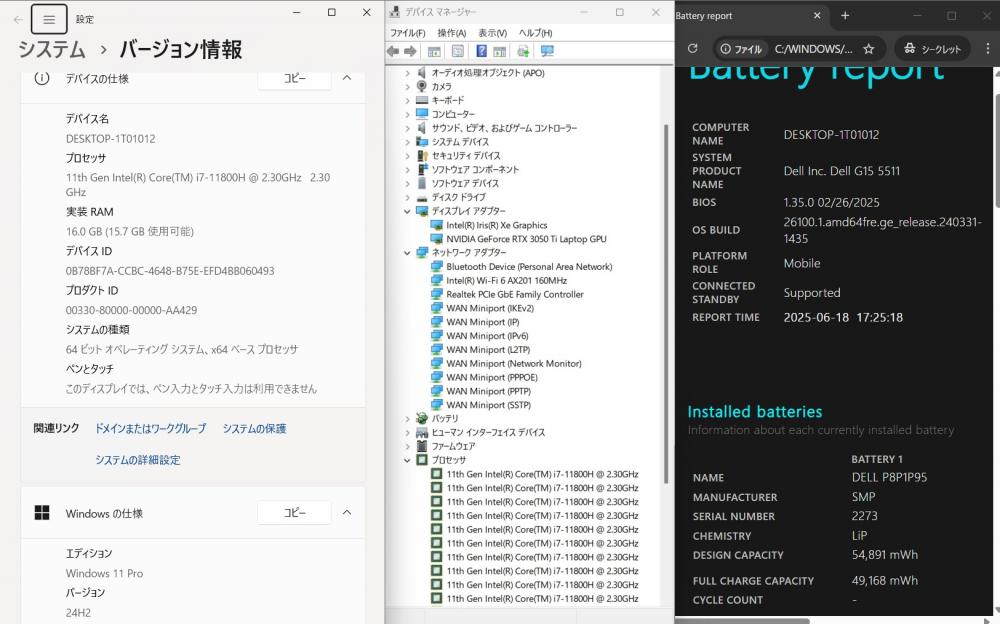Image resolution: width=1000 pixels, height=624 pixels.
Task: Select WAN Miniport (Network Monitor) tree item
Action: pos(513,364)
